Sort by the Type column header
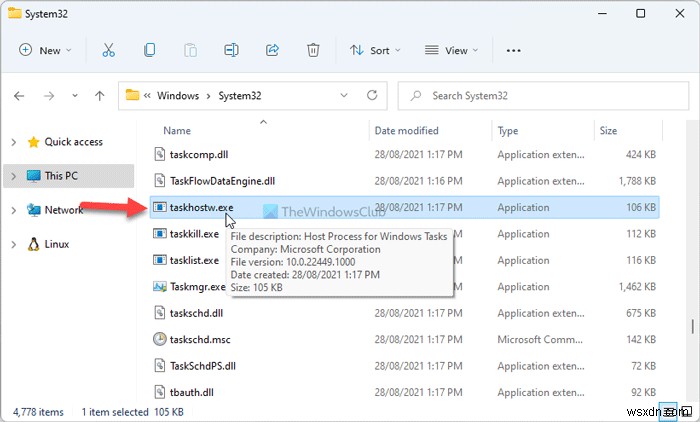 pos(508,130)
